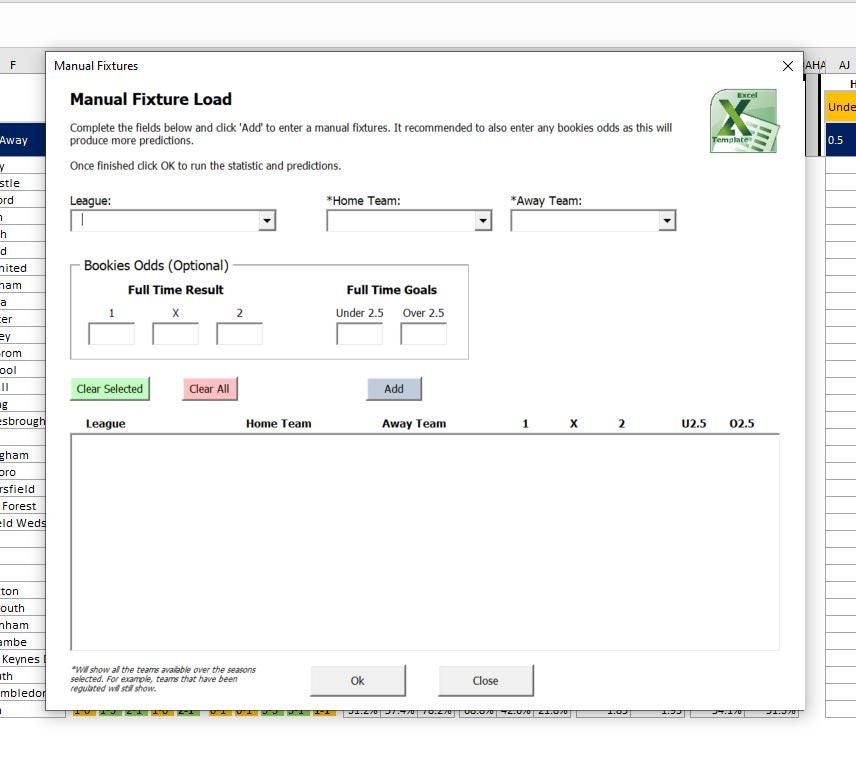856x757 pixels.
Task: Click the Clear Selected button
Action: [x=109, y=389]
